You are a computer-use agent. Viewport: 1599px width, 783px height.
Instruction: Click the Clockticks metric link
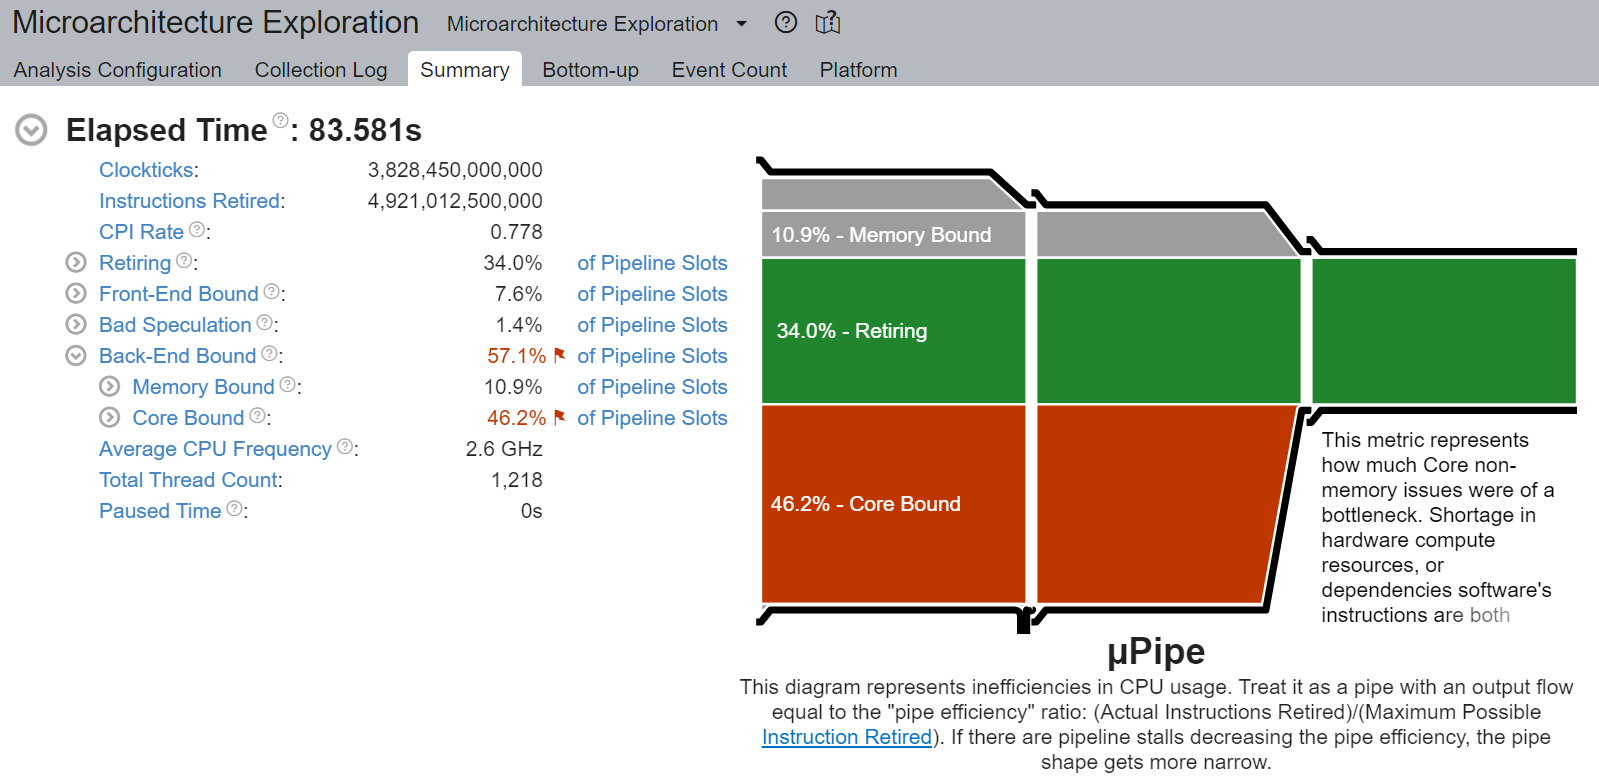click(147, 170)
